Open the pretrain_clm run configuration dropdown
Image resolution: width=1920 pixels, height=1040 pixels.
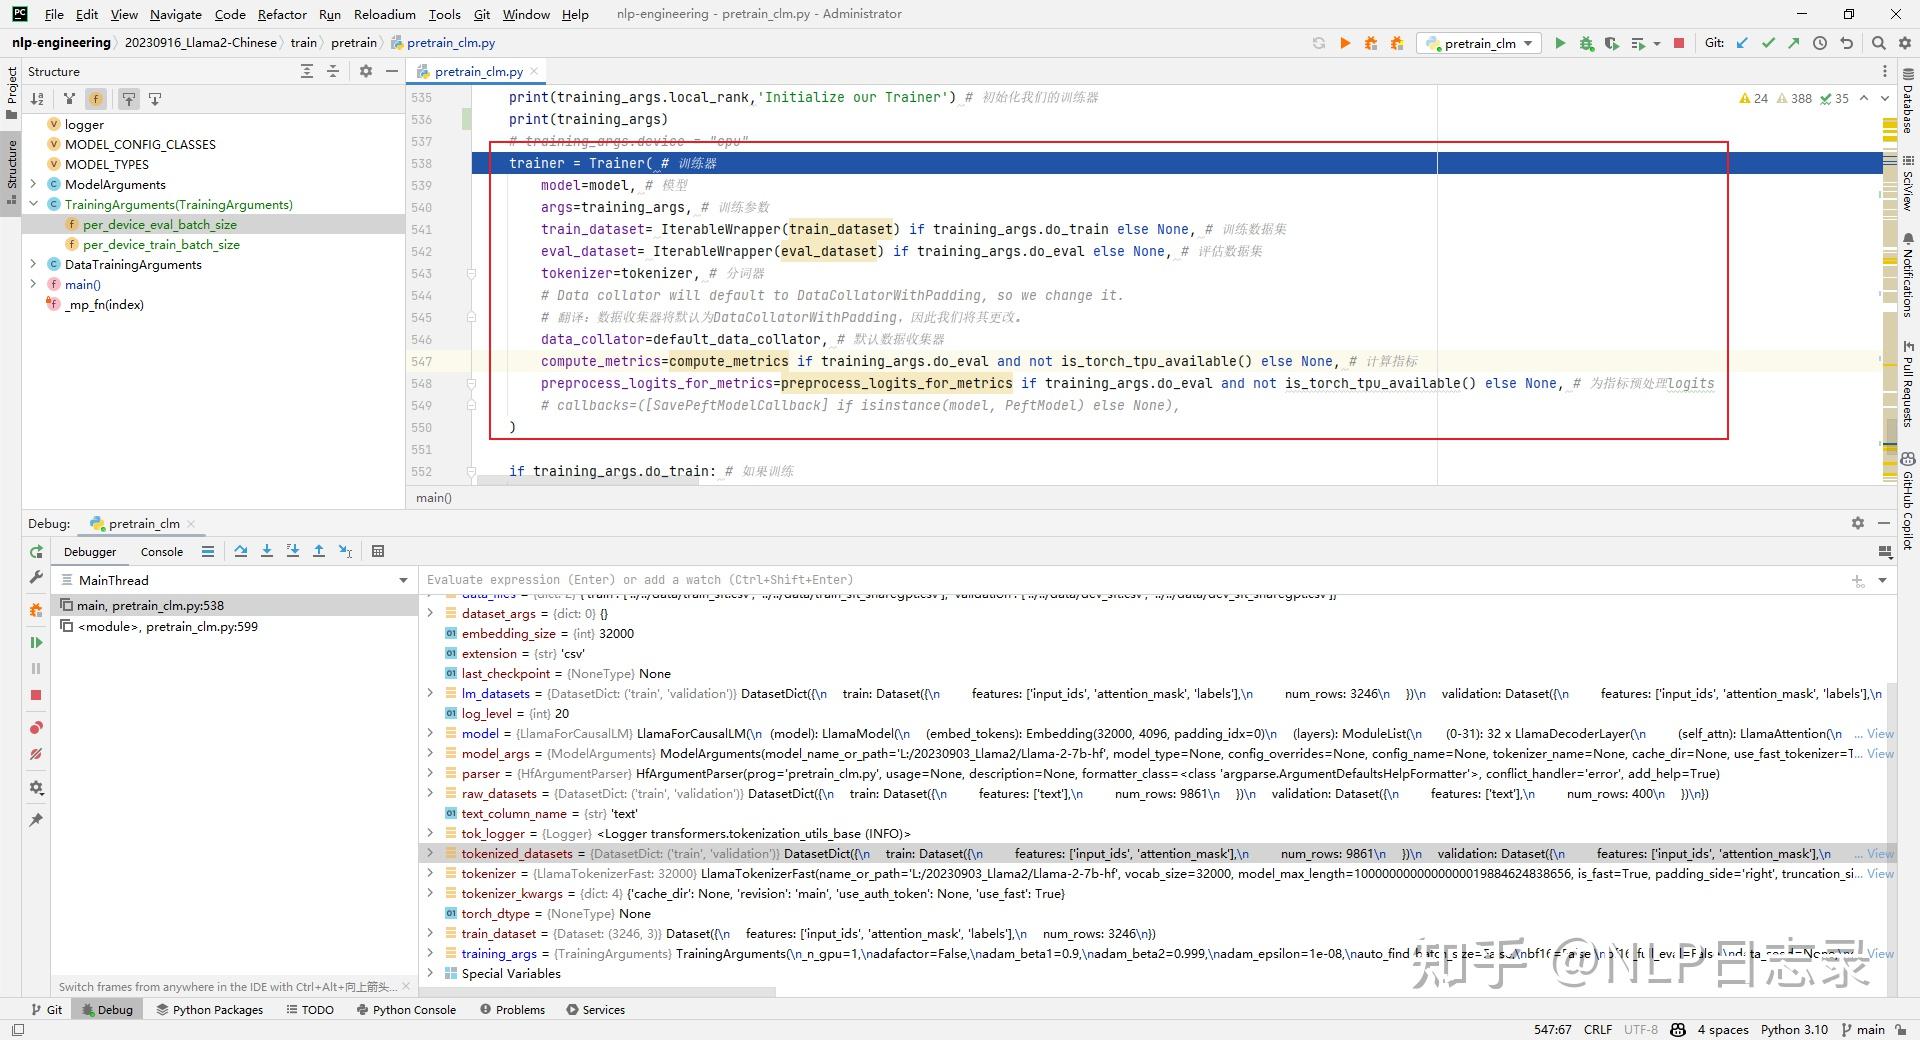(1480, 43)
